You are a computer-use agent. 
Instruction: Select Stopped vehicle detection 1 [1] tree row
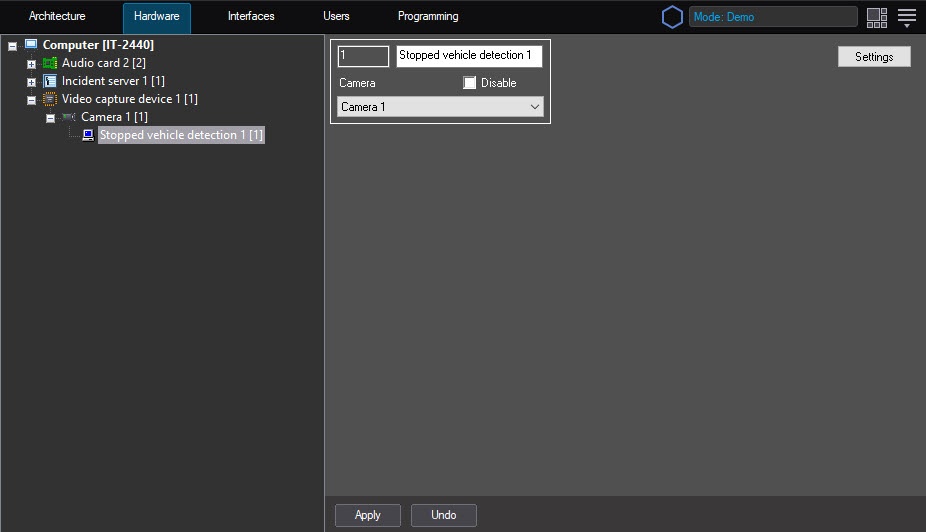(x=181, y=135)
